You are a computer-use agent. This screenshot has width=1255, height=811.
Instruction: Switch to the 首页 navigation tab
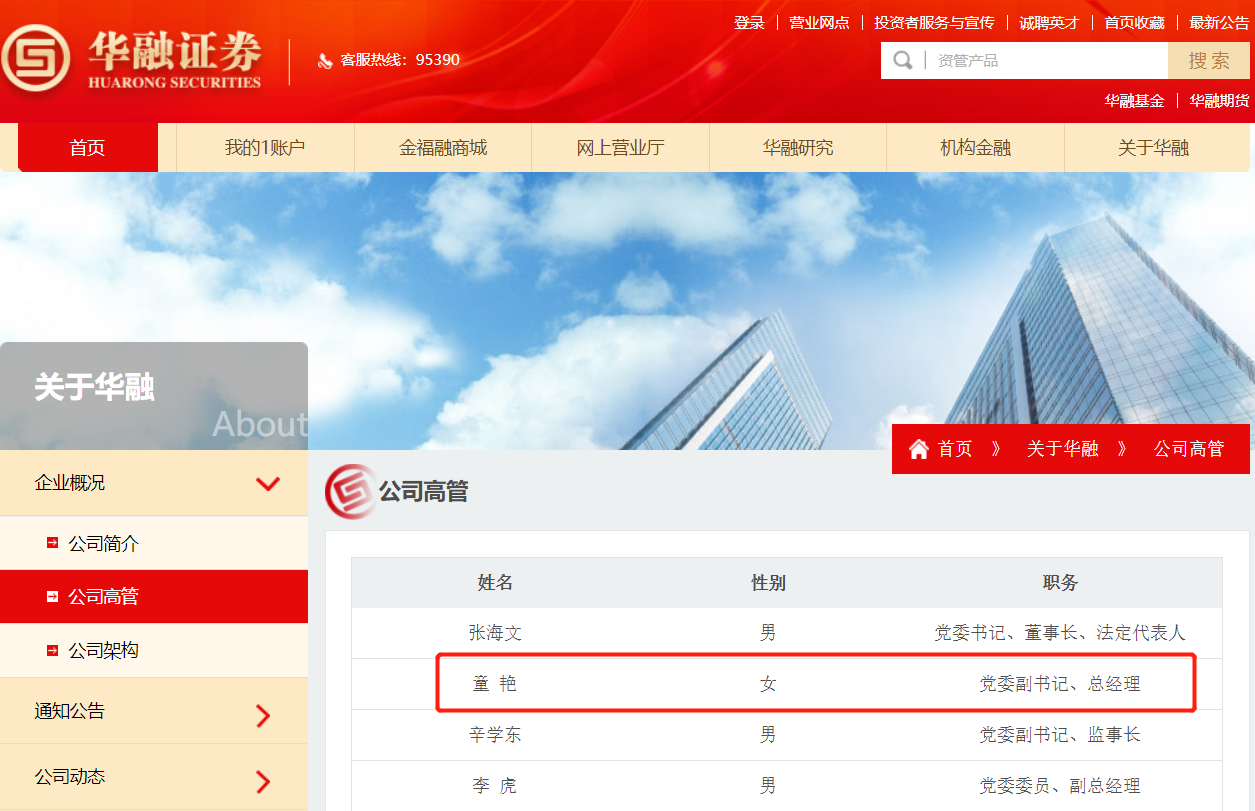pos(87,146)
